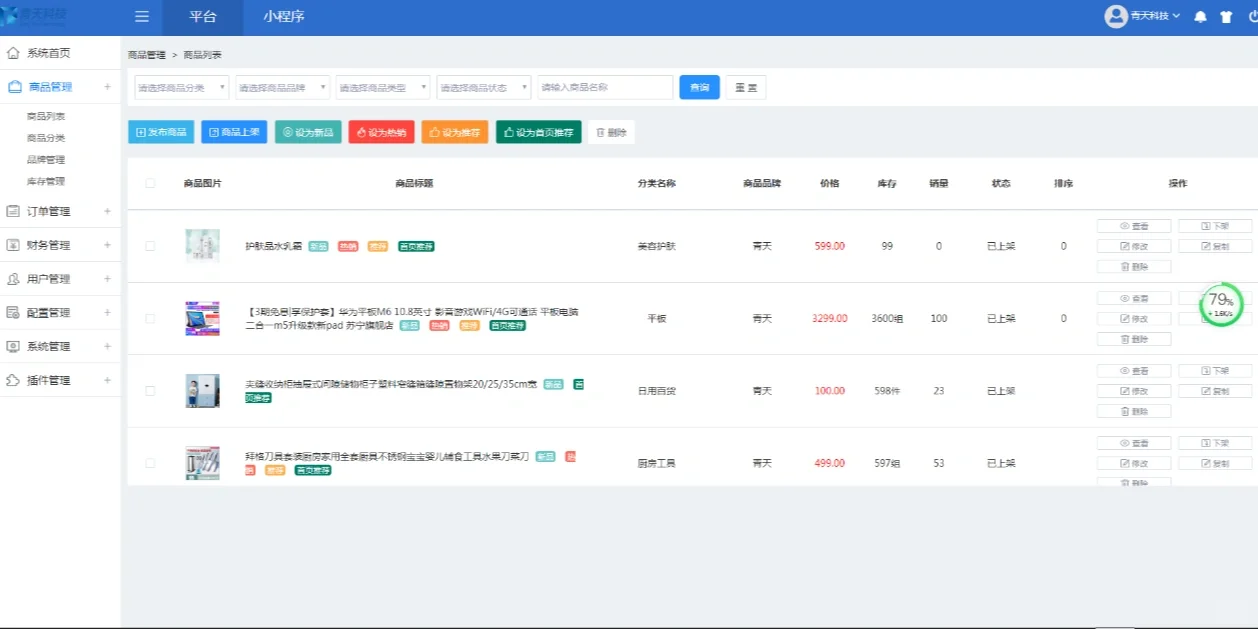The image size is (1258, 629).
Task: Click 删除 for 华为平板M6 row
Action: pyautogui.click(x=1134, y=339)
